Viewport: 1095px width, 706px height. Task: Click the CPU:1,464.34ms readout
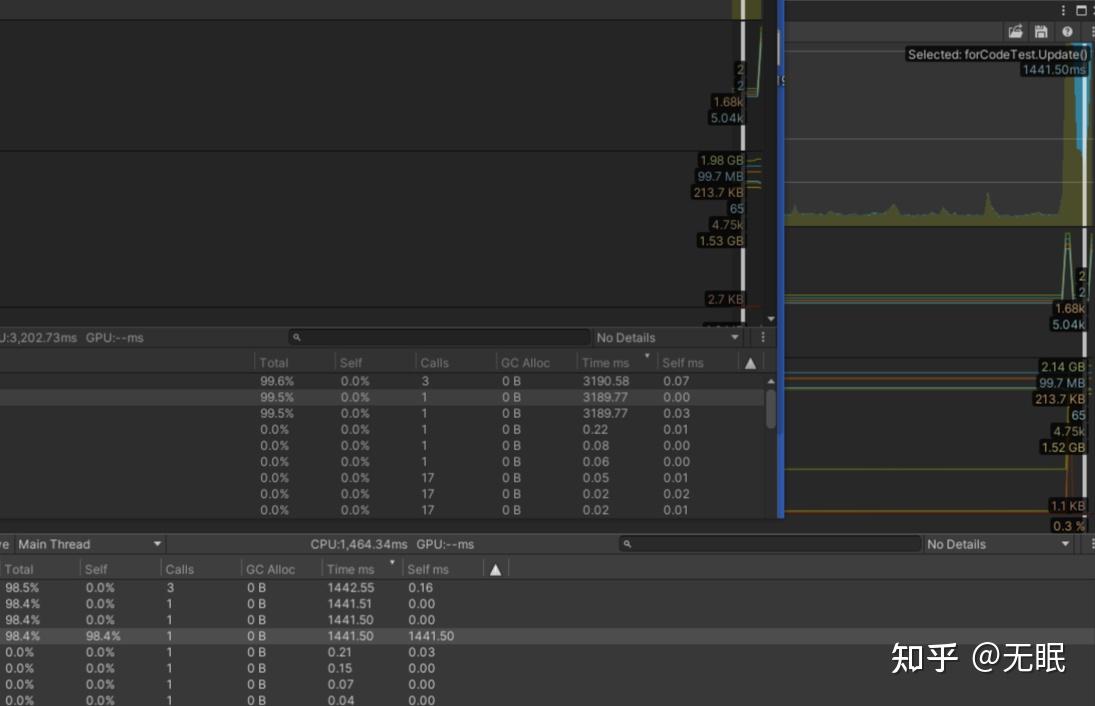pyautogui.click(x=359, y=544)
